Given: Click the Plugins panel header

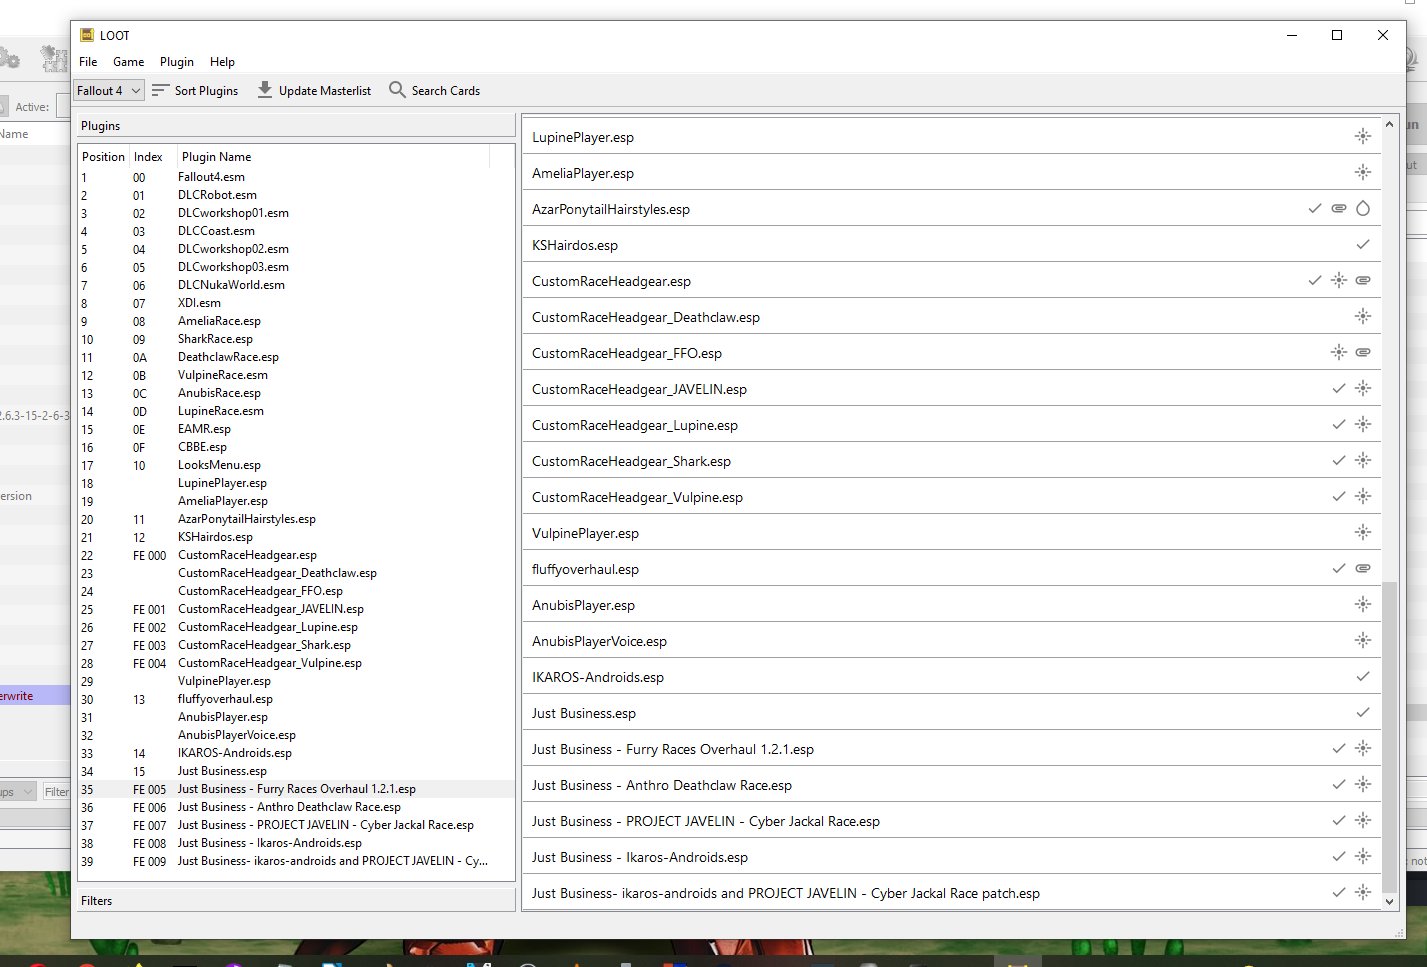Looking at the screenshot, I should [x=296, y=126].
